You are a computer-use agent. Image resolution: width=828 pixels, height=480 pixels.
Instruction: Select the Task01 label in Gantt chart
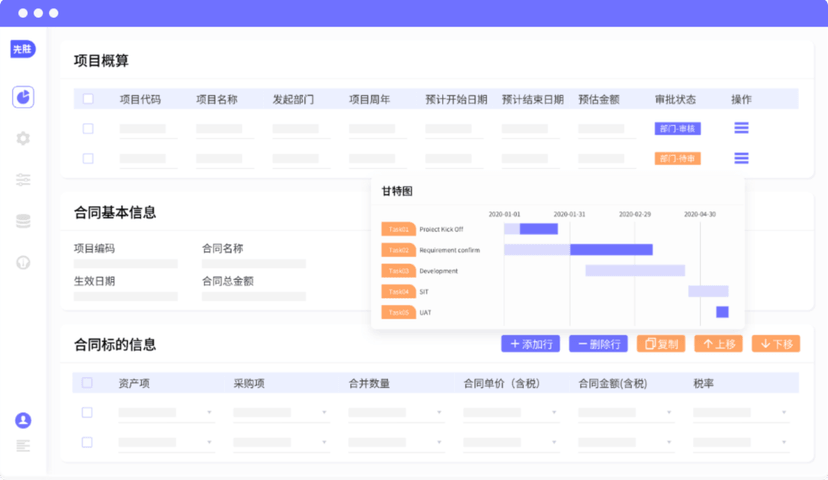[x=399, y=229]
